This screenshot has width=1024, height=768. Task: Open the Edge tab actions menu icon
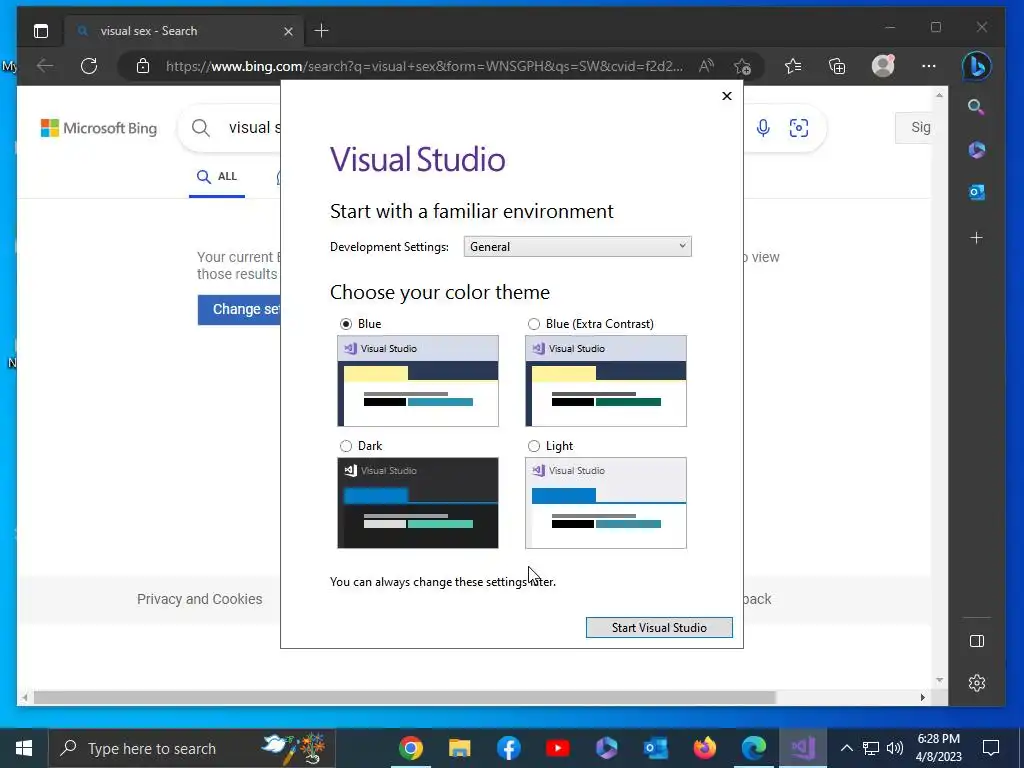click(x=41, y=31)
